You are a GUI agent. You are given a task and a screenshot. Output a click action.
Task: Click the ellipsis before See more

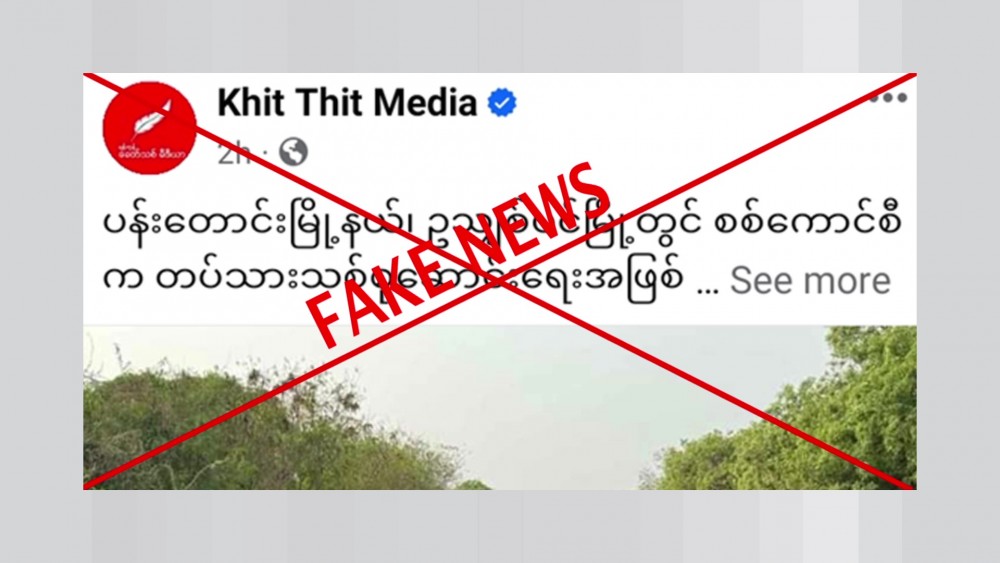click(x=707, y=288)
